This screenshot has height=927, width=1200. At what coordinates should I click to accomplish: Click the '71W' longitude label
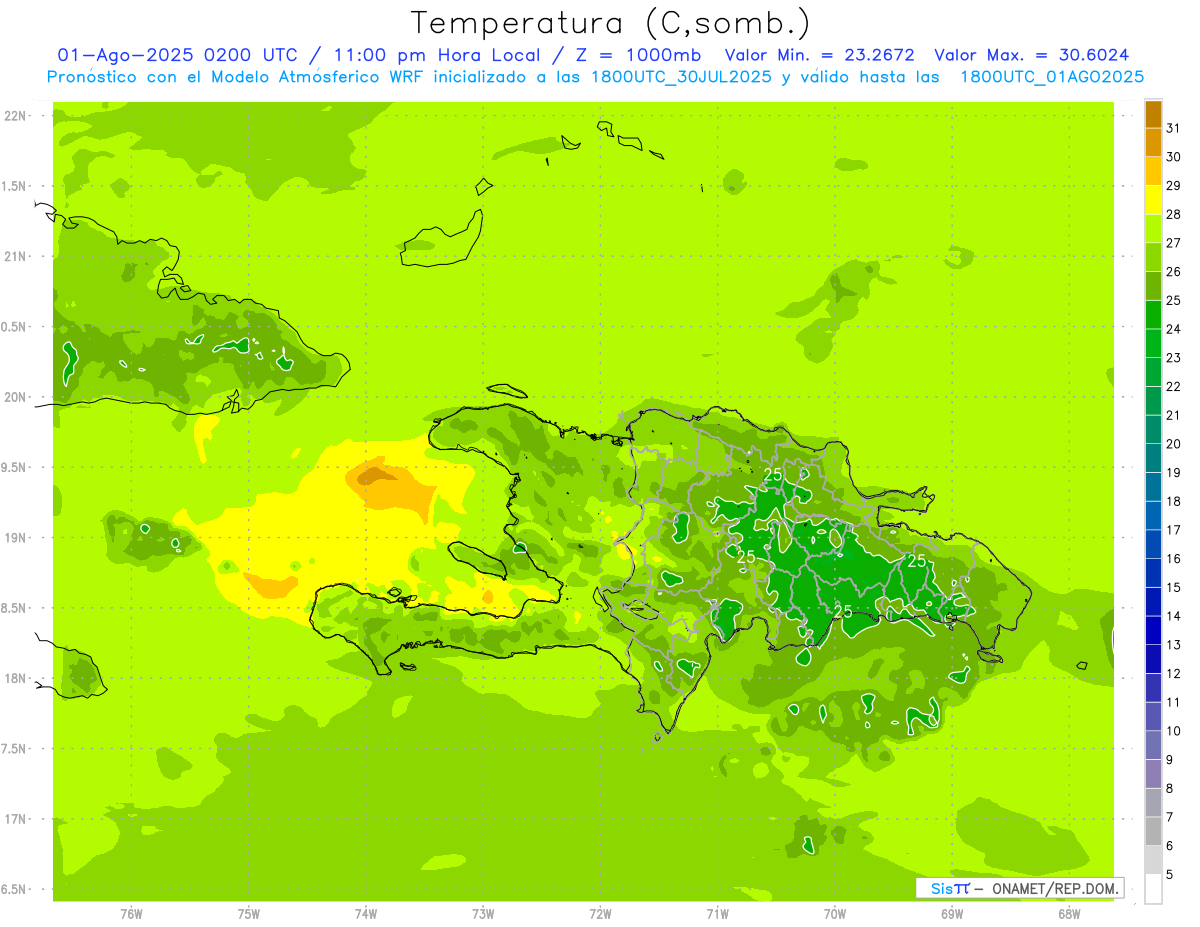[717, 914]
